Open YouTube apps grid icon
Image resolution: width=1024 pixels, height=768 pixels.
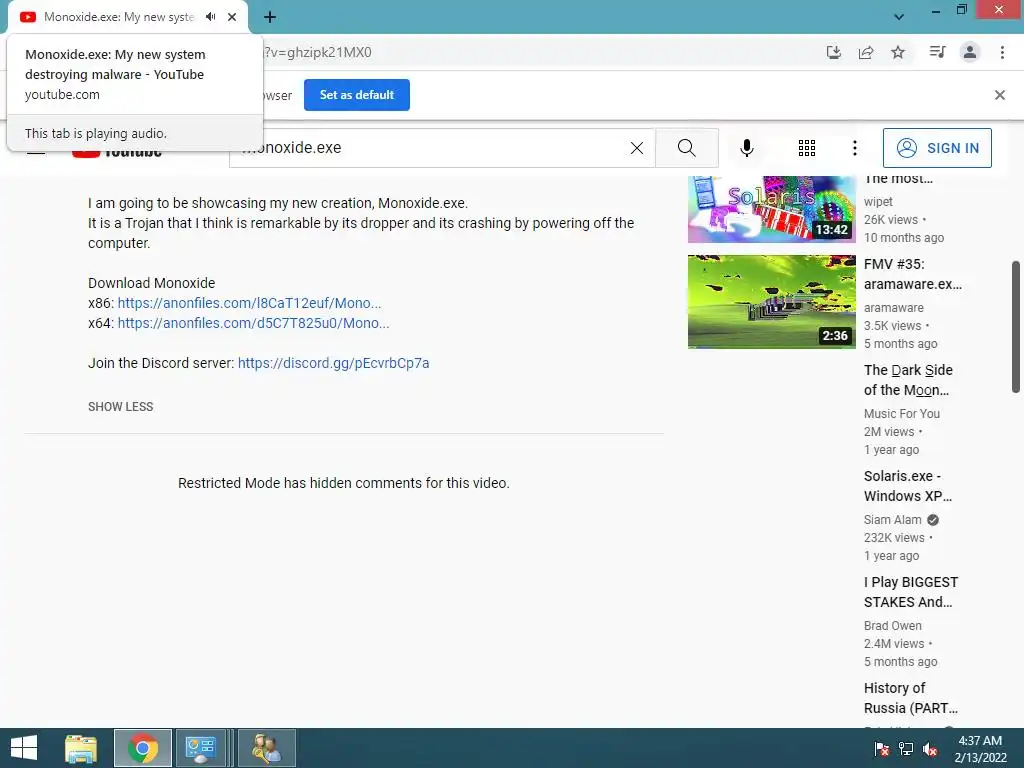click(x=807, y=148)
